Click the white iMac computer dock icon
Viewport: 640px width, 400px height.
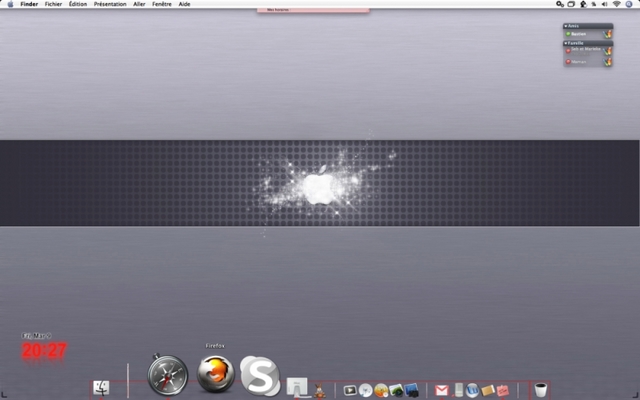click(297, 387)
